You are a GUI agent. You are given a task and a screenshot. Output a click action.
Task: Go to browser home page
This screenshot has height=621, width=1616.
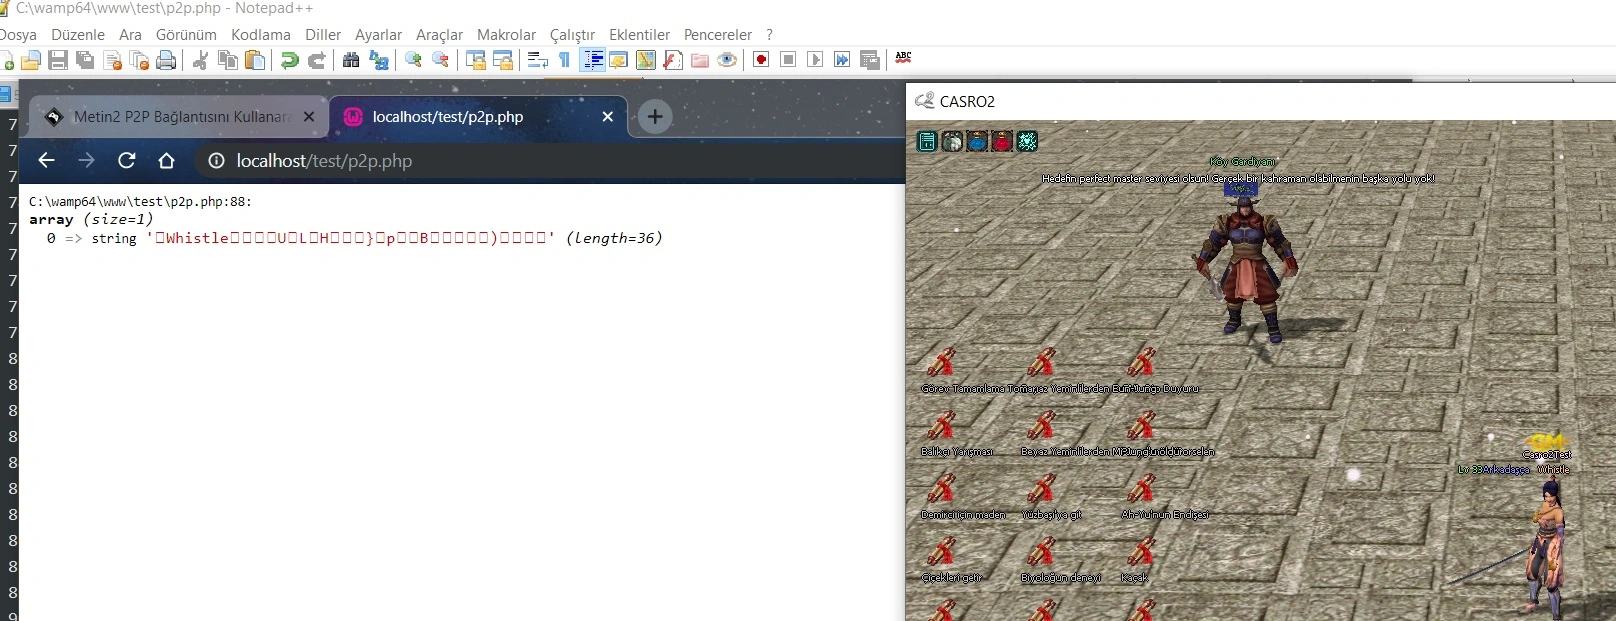[166, 161]
